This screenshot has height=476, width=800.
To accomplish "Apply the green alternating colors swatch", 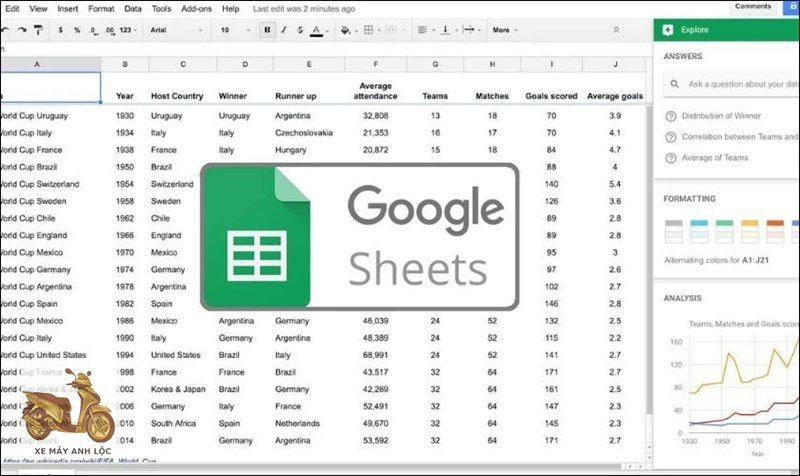I will tap(724, 231).
